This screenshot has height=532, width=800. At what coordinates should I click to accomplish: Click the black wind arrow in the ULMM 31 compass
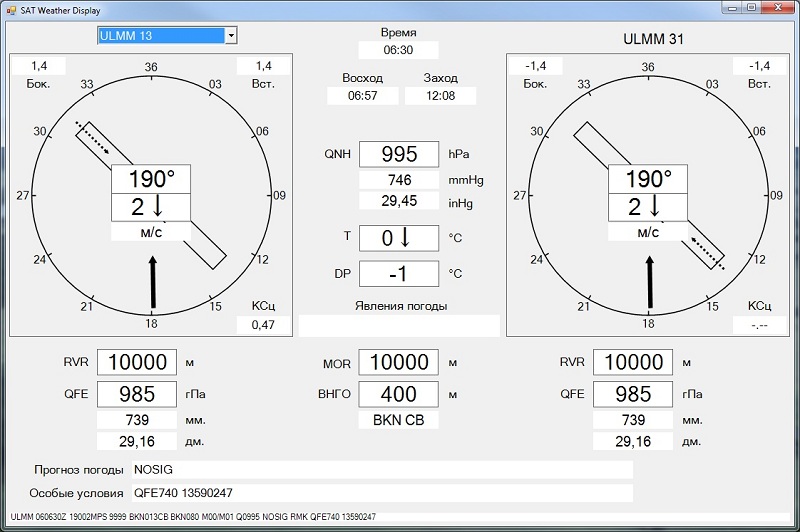click(650, 282)
